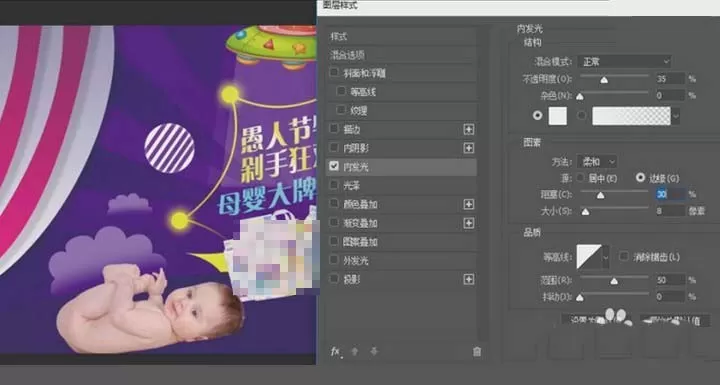Screen dimensions: 720x385
Task: Open 混合选项 in the left list
Action: point(402,55)
